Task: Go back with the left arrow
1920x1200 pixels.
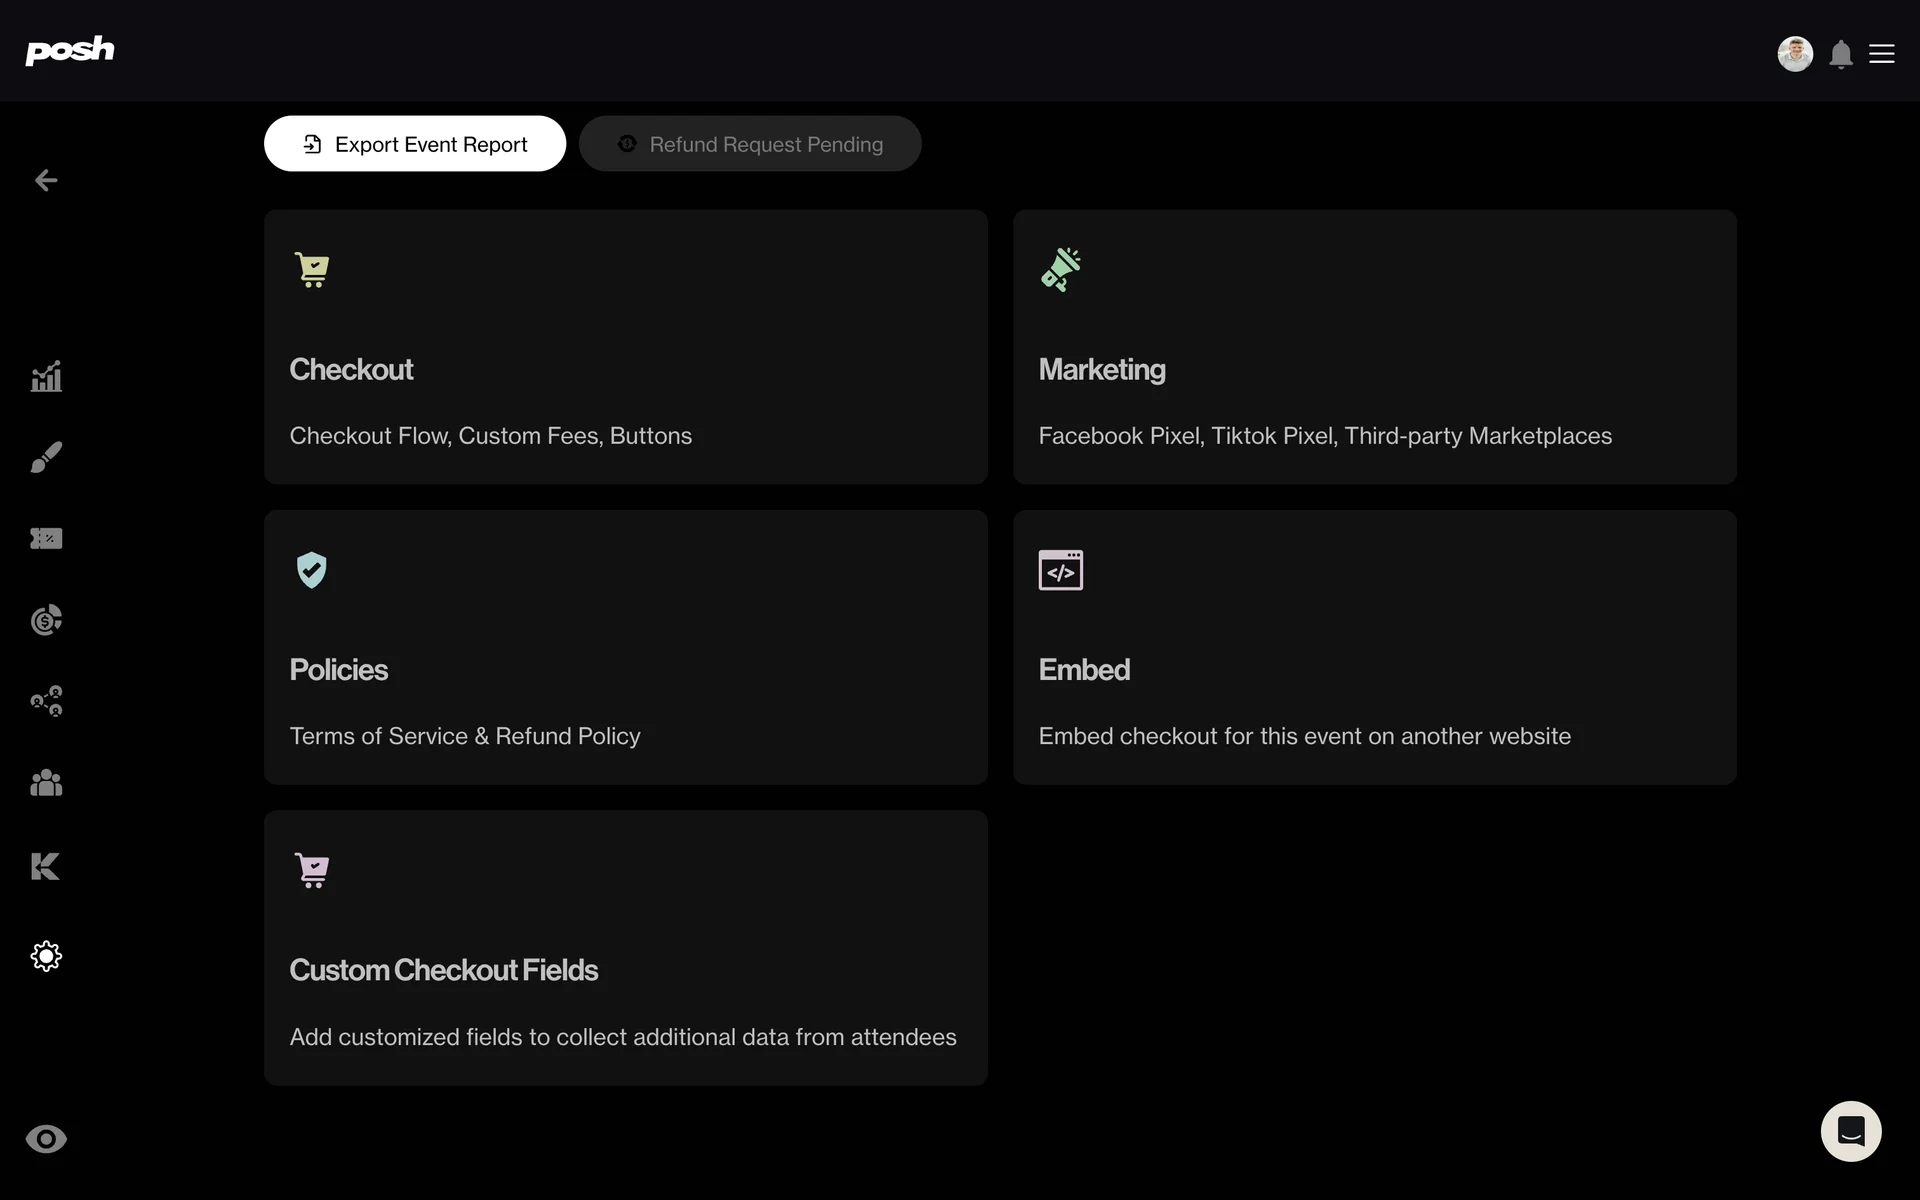Action: [x=46, y=180]
